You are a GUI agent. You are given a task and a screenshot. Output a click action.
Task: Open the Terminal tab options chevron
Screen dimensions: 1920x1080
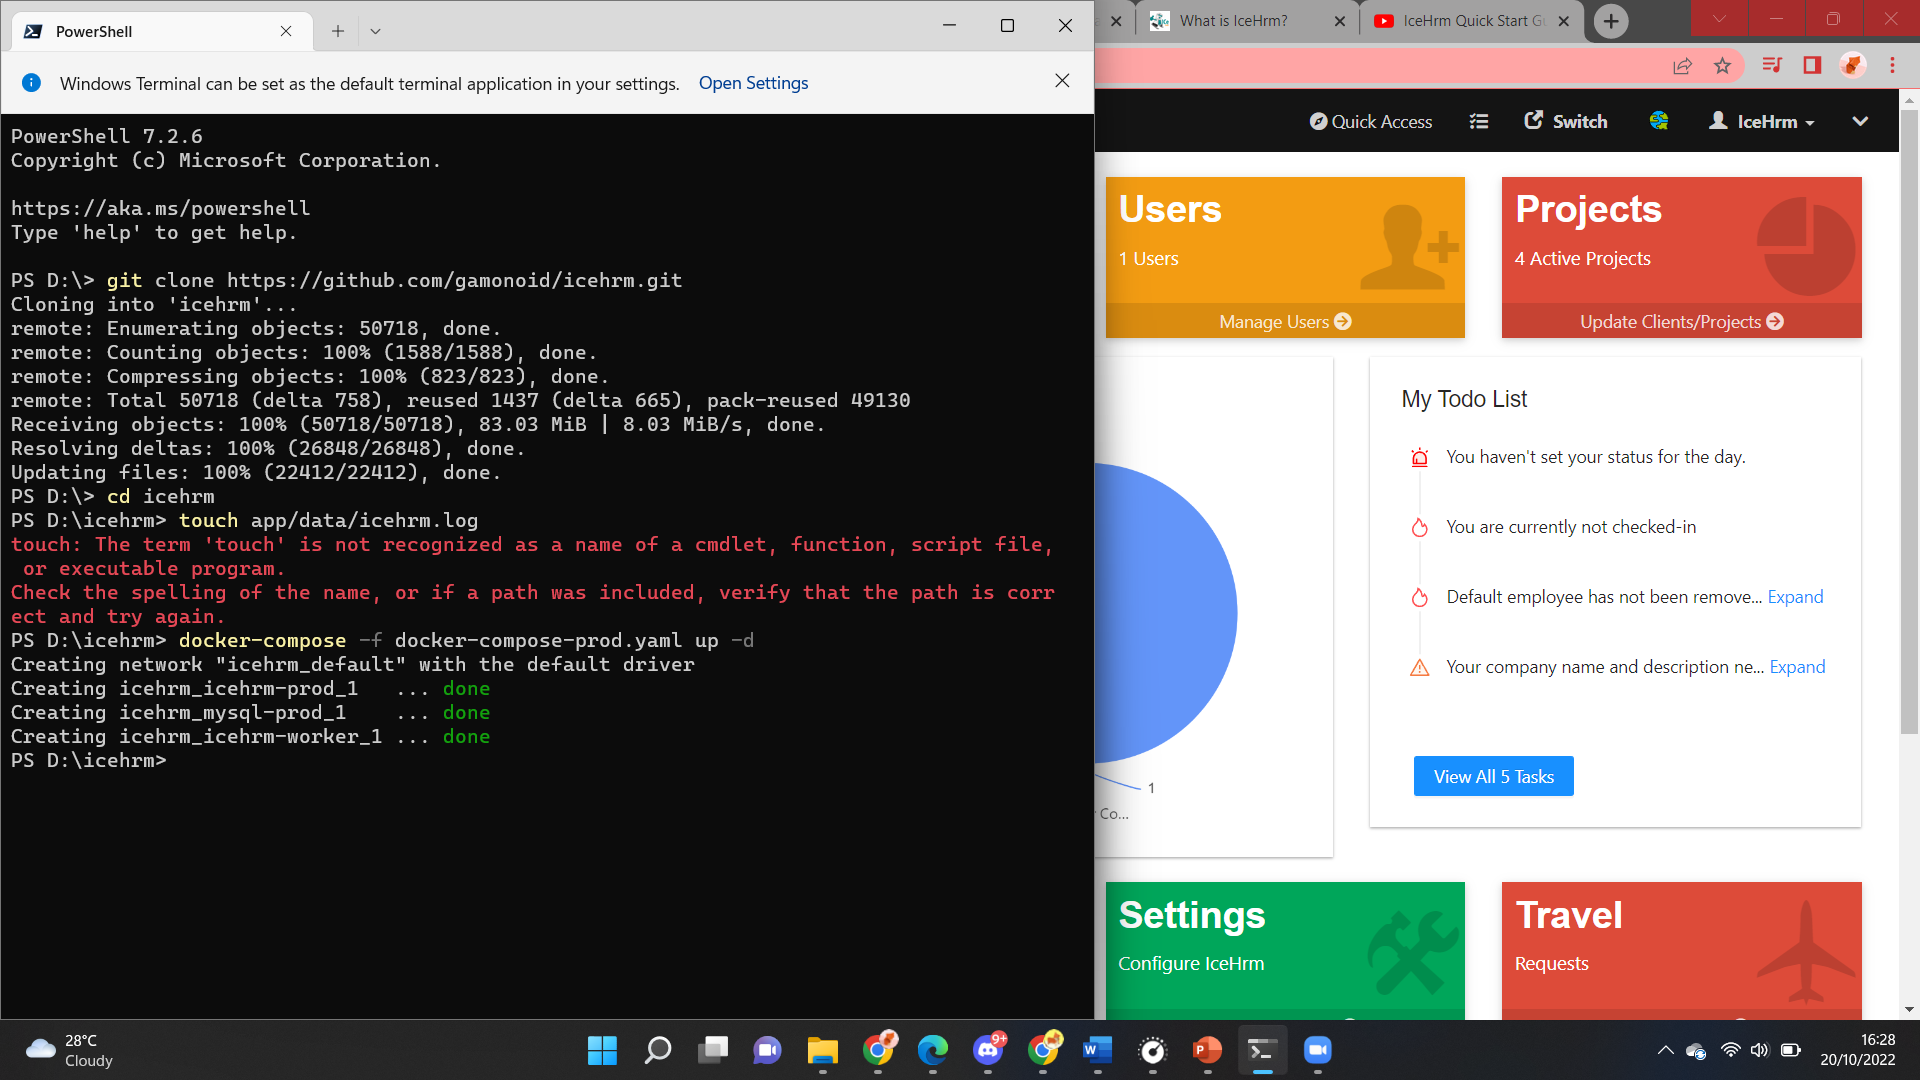pyautogui.click(x=375, y=31)
